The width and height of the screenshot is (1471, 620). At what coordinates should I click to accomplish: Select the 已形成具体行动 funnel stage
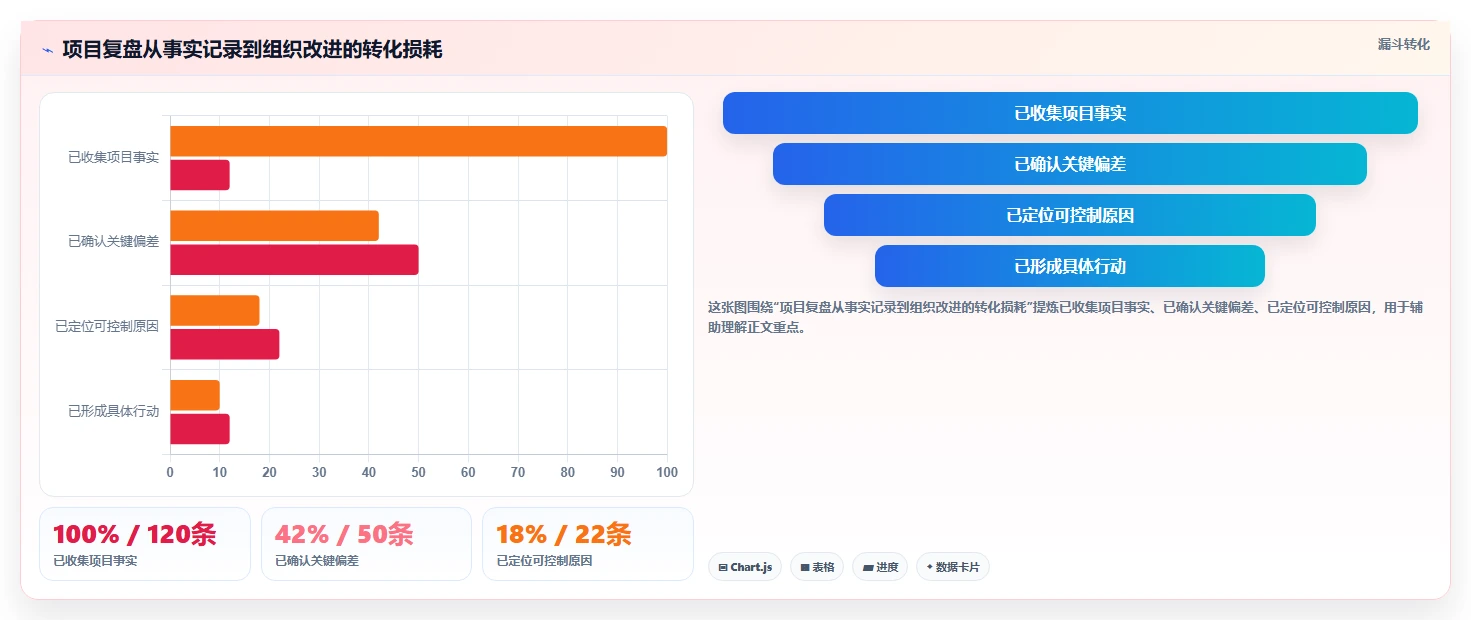click(x=1070, y=266)
